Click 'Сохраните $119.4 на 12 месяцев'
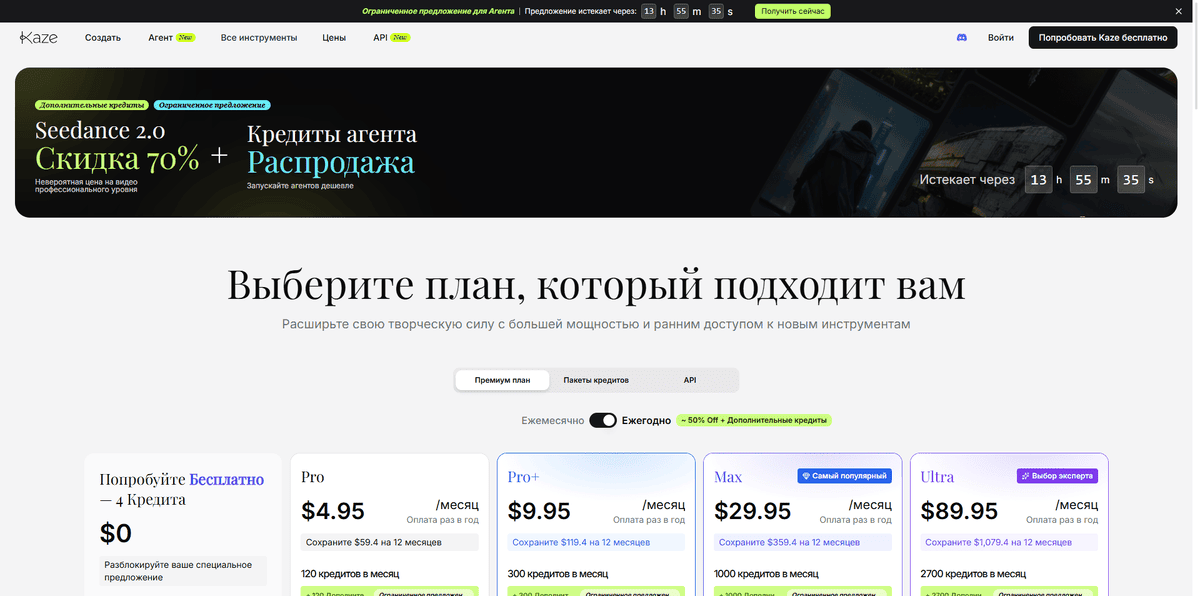This screenshot has height=596, width=1200. (596, 542)
